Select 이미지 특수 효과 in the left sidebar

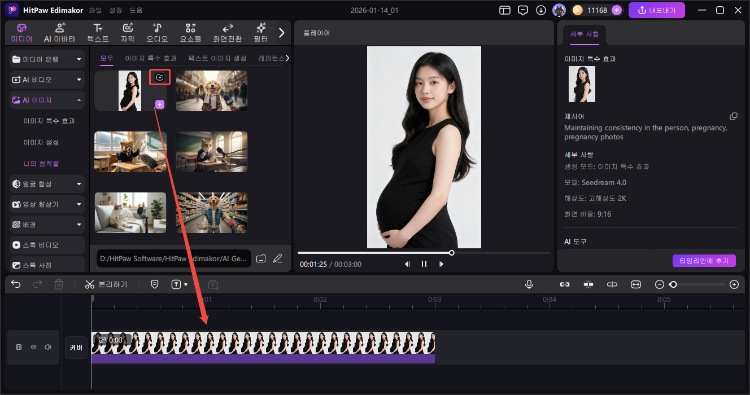tap(49, 121)
